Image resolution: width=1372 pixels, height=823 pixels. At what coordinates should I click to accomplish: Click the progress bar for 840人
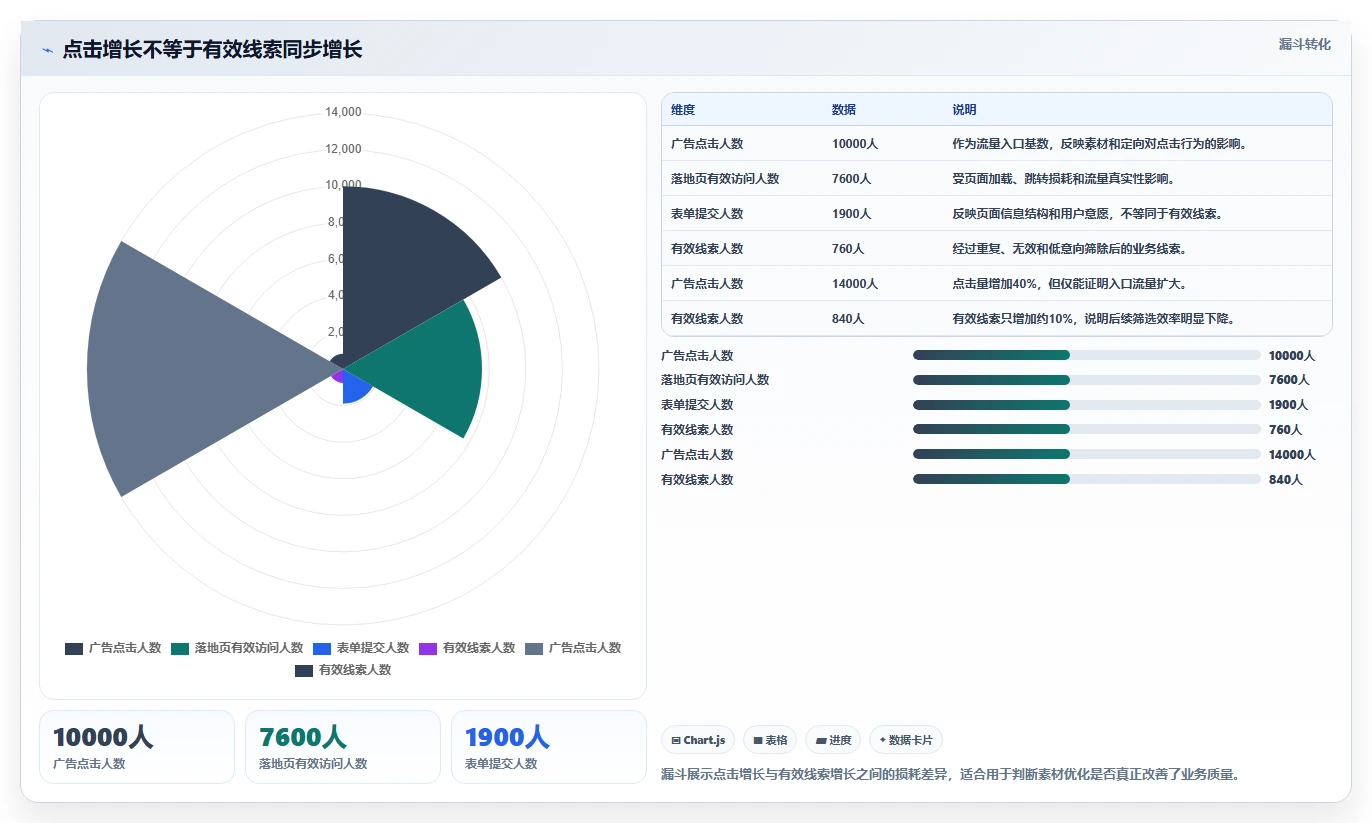pyautogui.click(x=1087, y=480)
